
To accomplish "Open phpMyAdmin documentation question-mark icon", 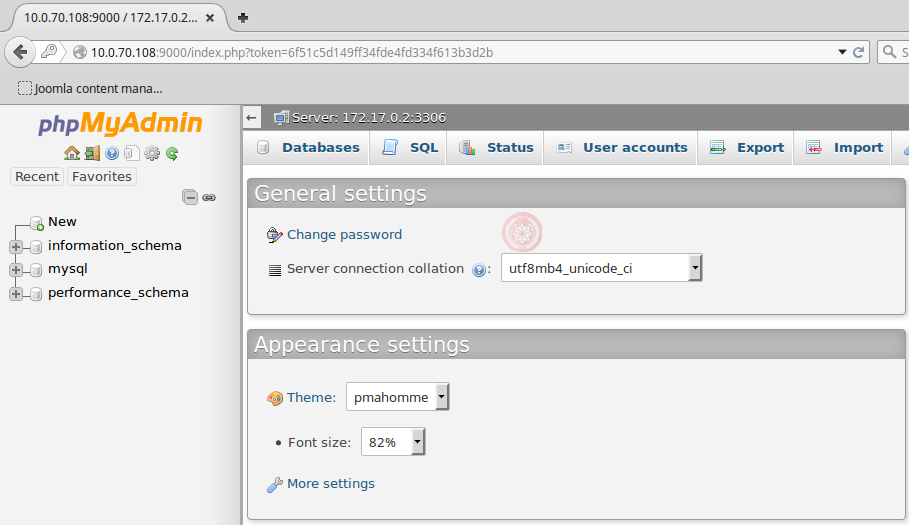I will click(112, 153).
